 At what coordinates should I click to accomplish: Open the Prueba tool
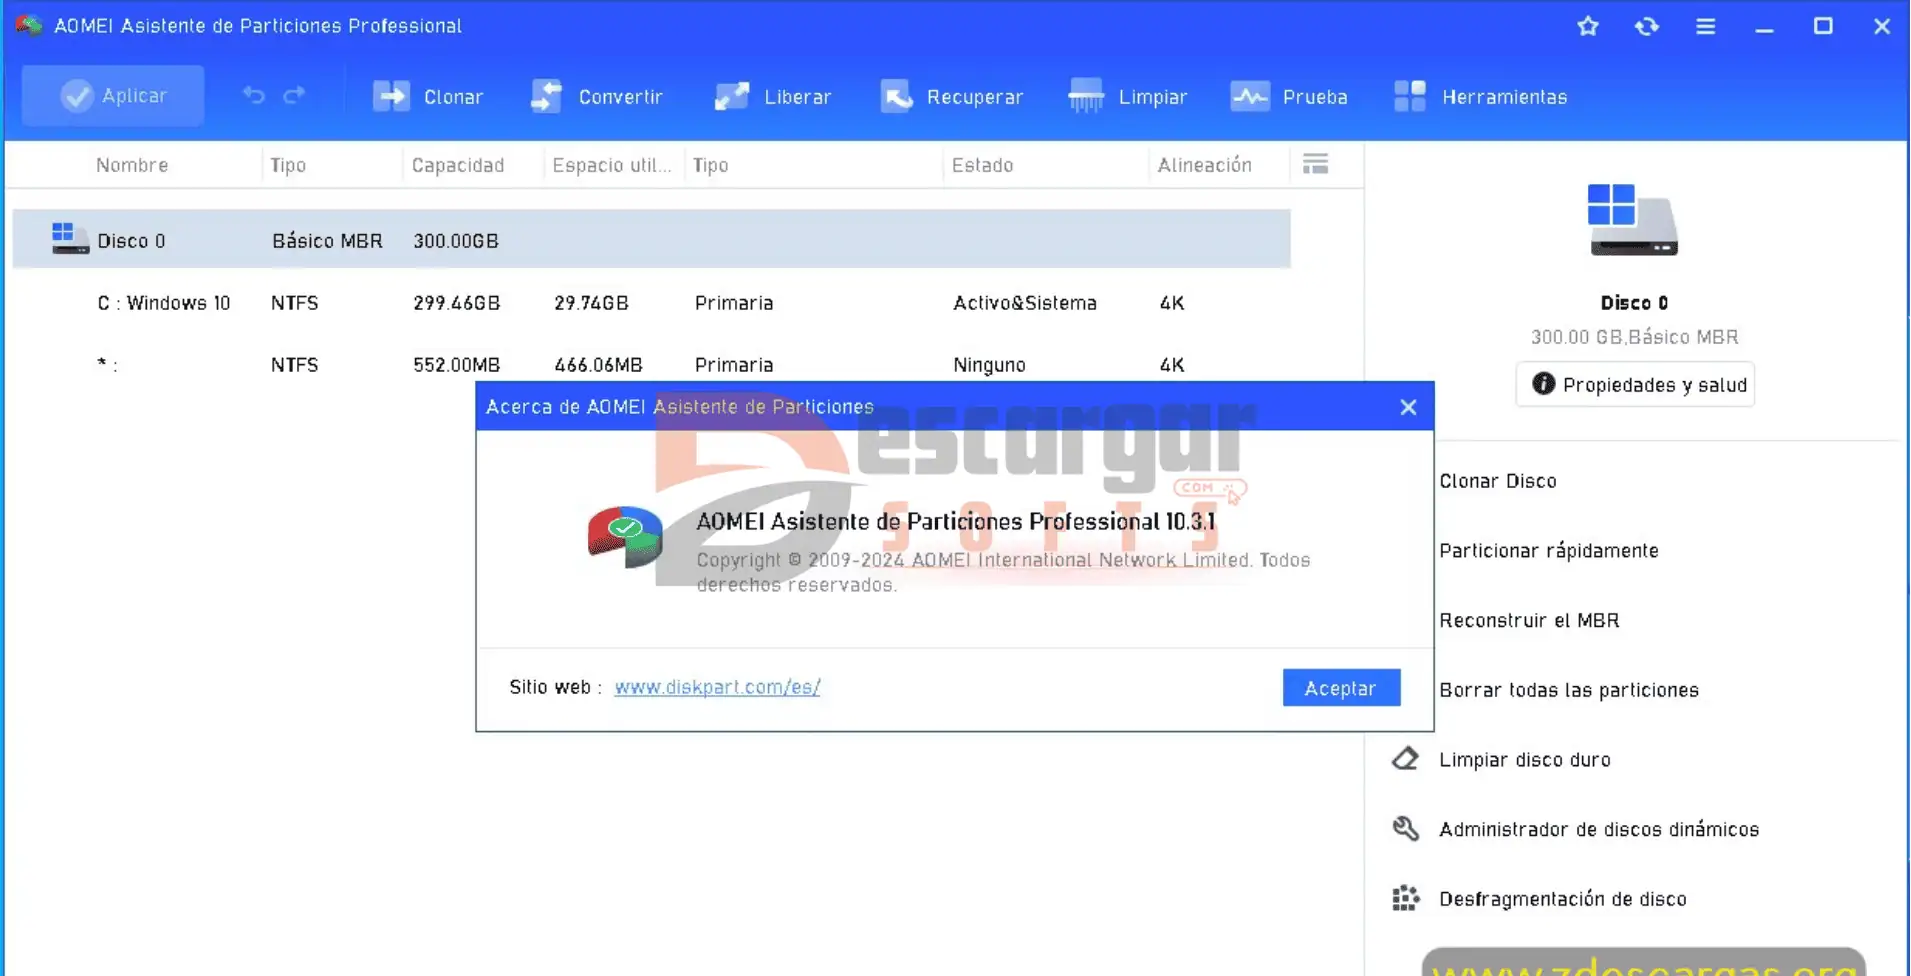click(x=1289, y=97)
